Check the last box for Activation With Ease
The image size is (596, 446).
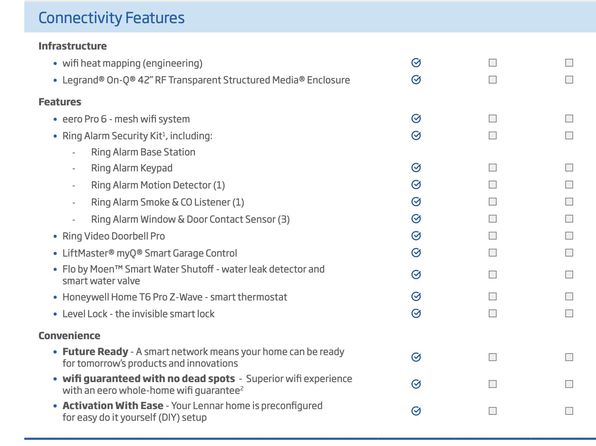tap(569, 411)
